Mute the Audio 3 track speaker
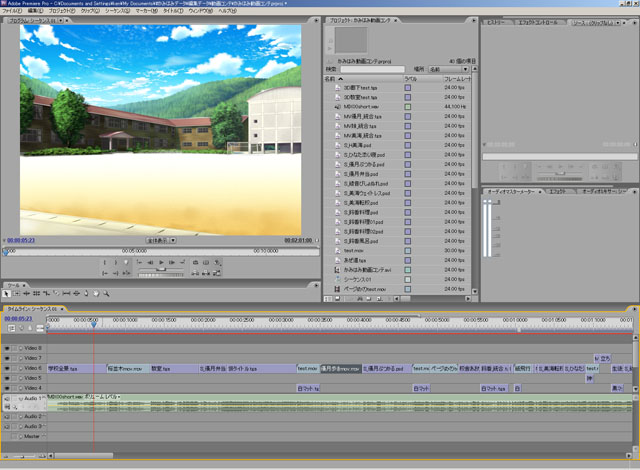Screen dimensions: 640x470 [x=7, y=427]
